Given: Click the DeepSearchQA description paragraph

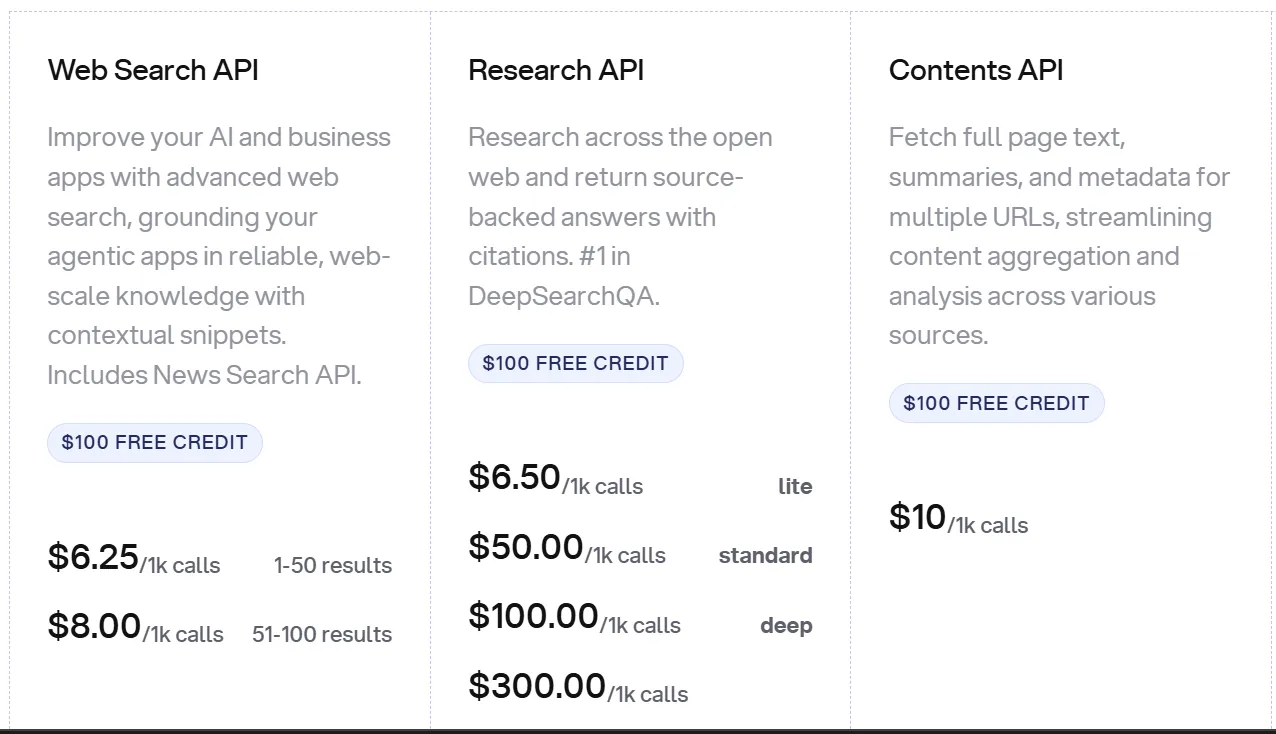Looking at the screenshot, I should click(x=620, y=216).
